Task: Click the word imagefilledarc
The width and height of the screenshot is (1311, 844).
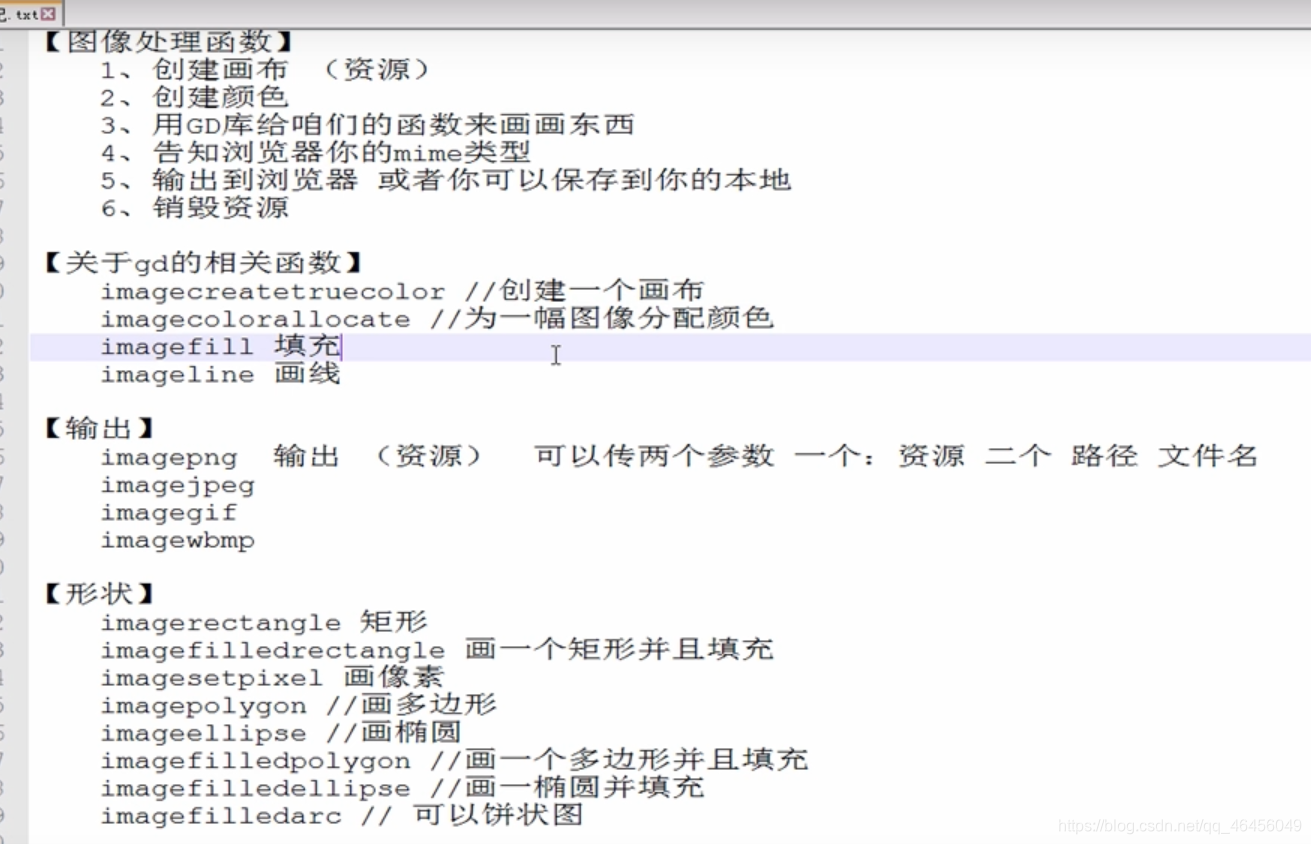Action: (x=220, y=817)
